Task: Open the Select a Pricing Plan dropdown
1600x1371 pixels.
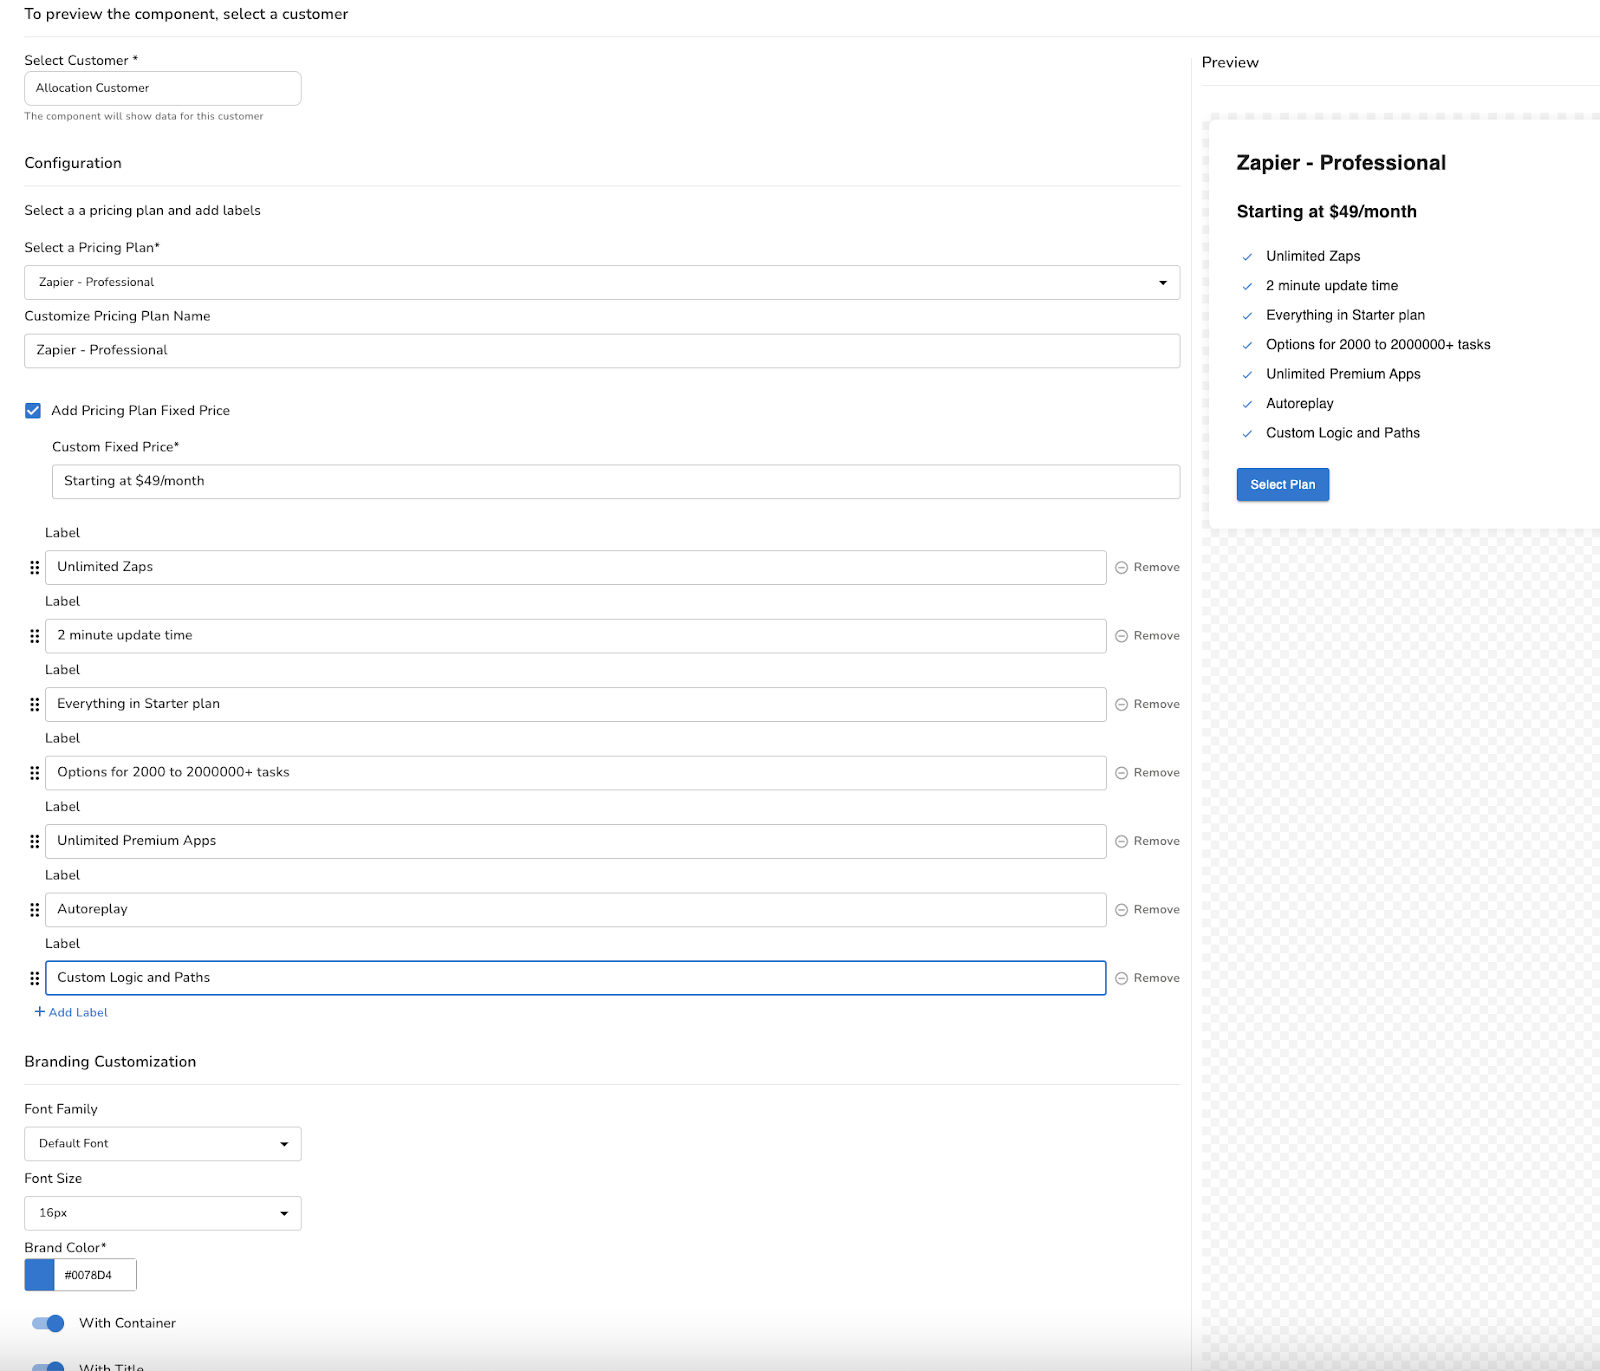Action: coord(602,283)
